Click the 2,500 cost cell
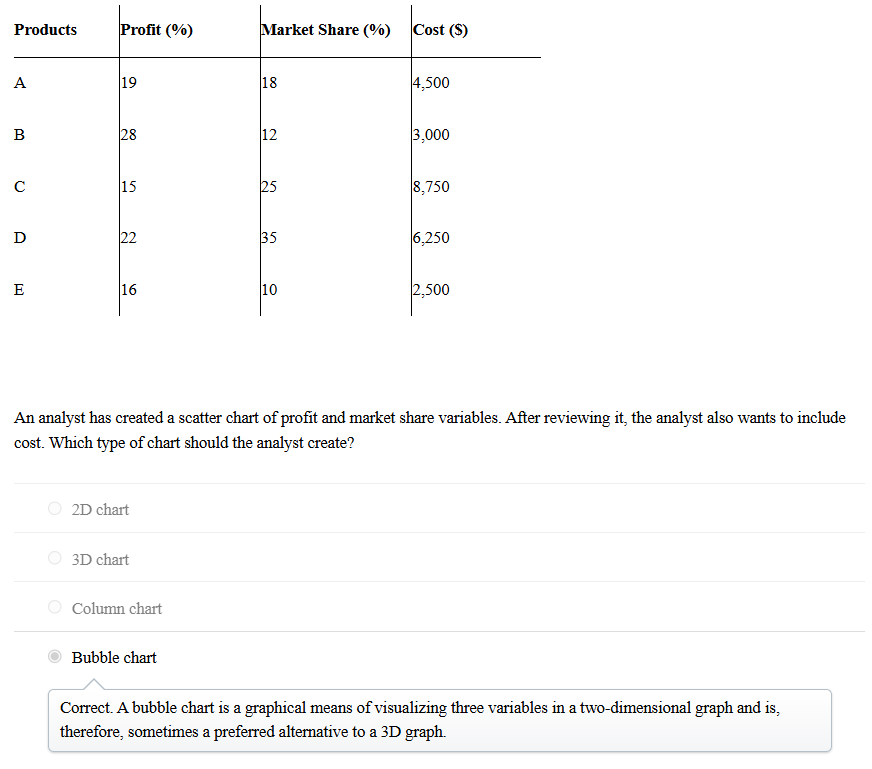 (431, 290)
